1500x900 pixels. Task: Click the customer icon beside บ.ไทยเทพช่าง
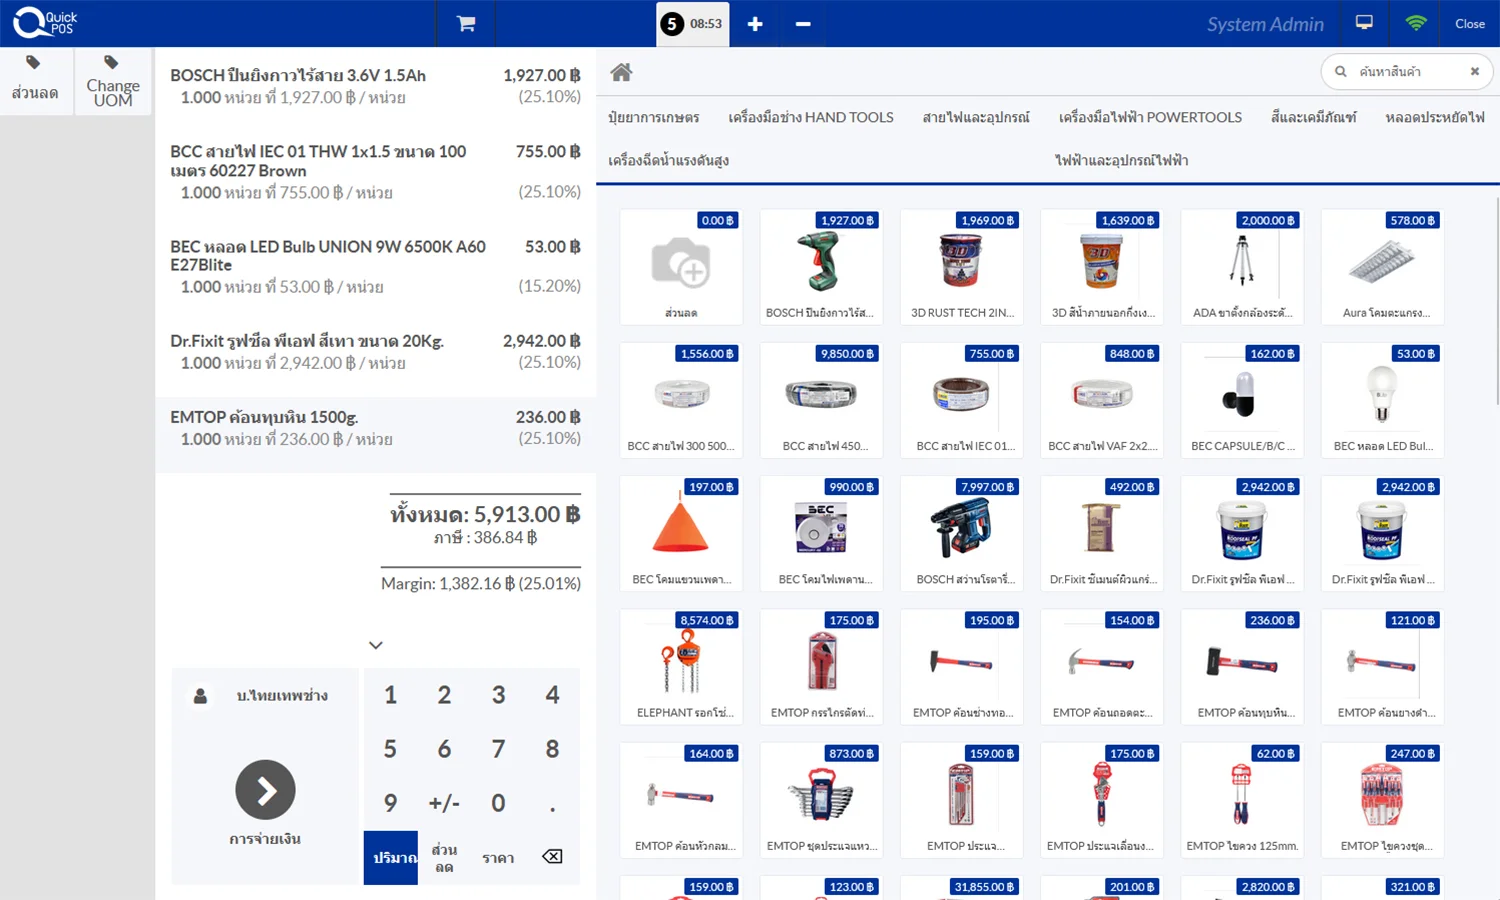(200, 695)
